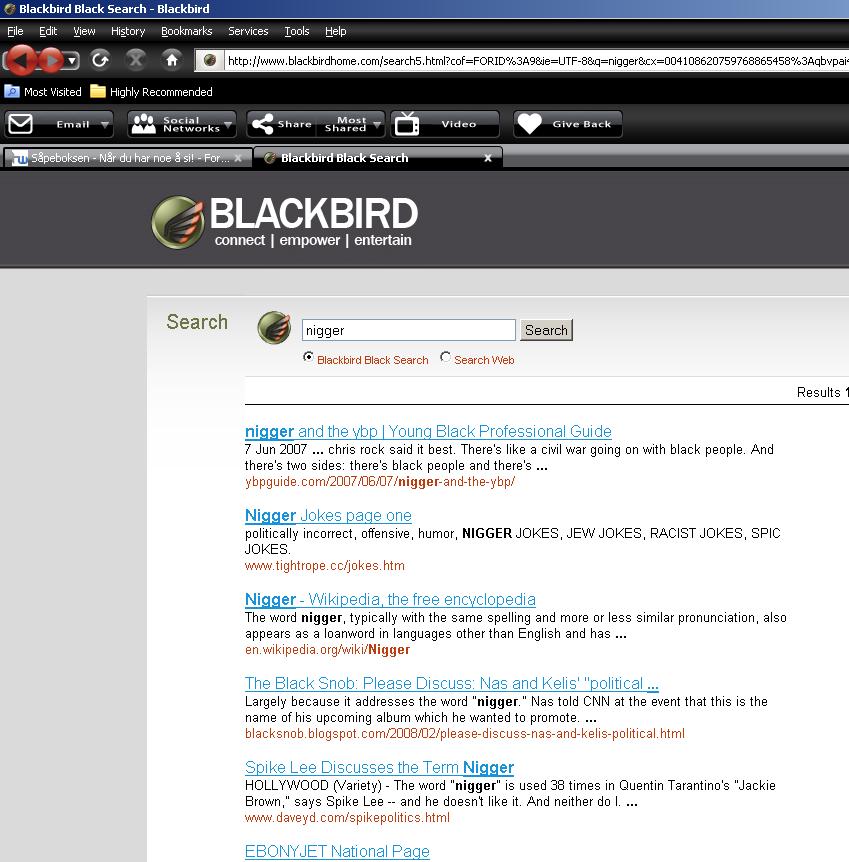Close the Såpeboksen tab
This screenshot has width=849, height=862.
click(x=238, y=158)
